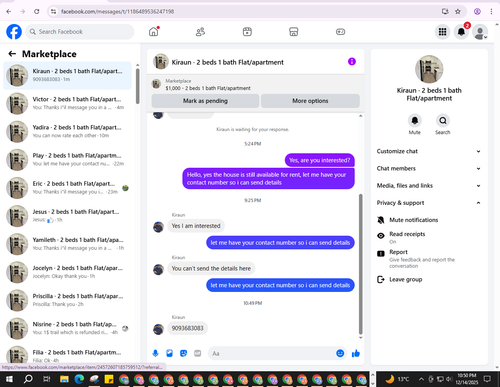Screen dimensions: 500x387
Task: Open the Friends icon in top navigation
Action: point(200,32)
